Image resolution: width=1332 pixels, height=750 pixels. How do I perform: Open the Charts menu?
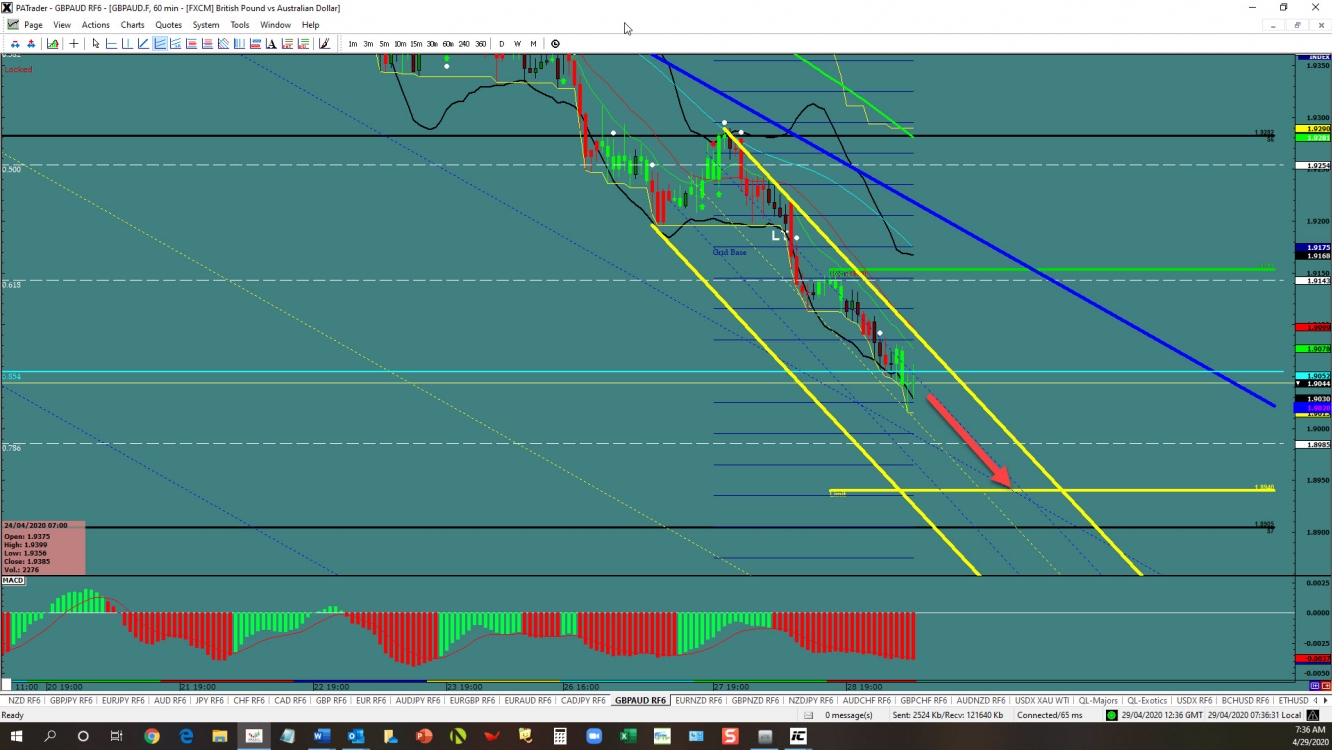pos(132,25)
